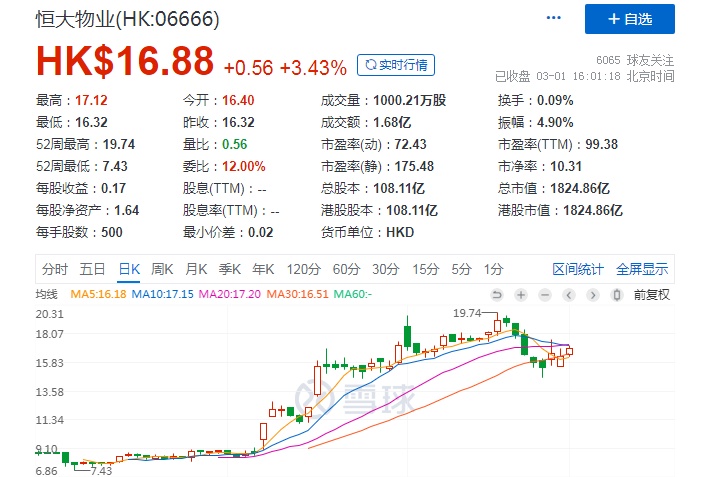The height and width of the screenshot is (477, 711).
Task: Select the 日K chart tab
Action: click(x=129, y=269)
